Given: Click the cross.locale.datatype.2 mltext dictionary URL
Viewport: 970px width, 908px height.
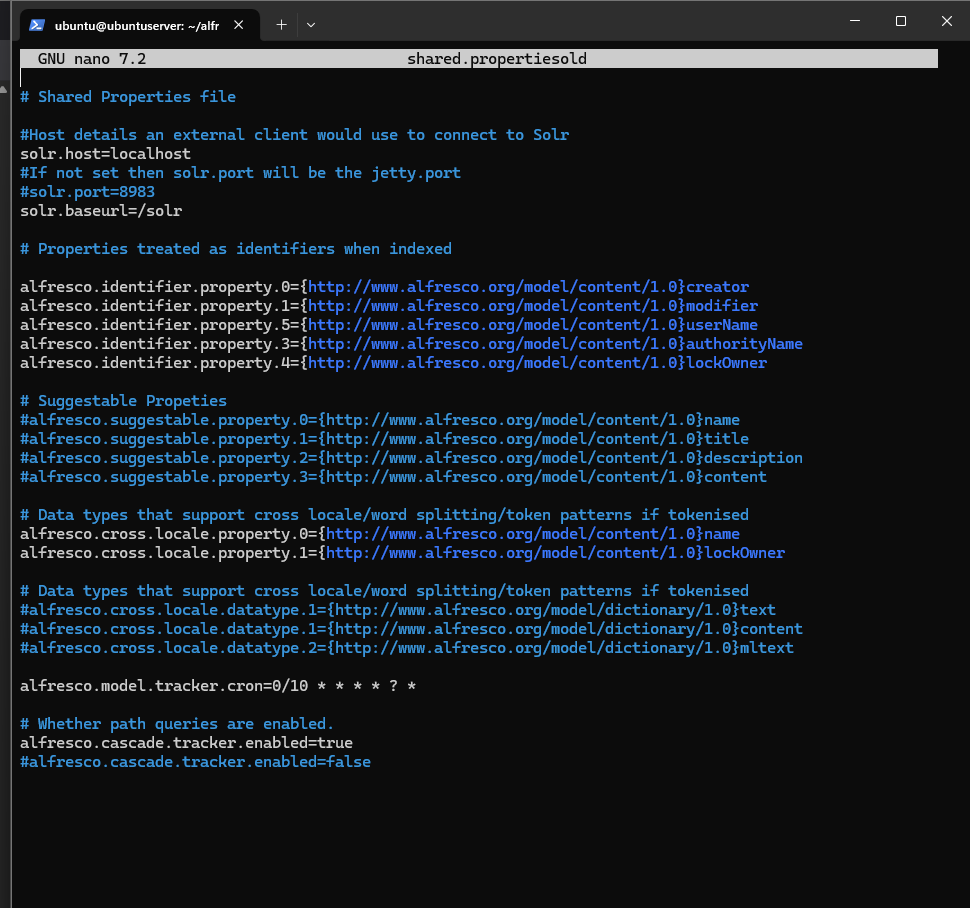Looking at the screenshot, I should coord(535,648).
